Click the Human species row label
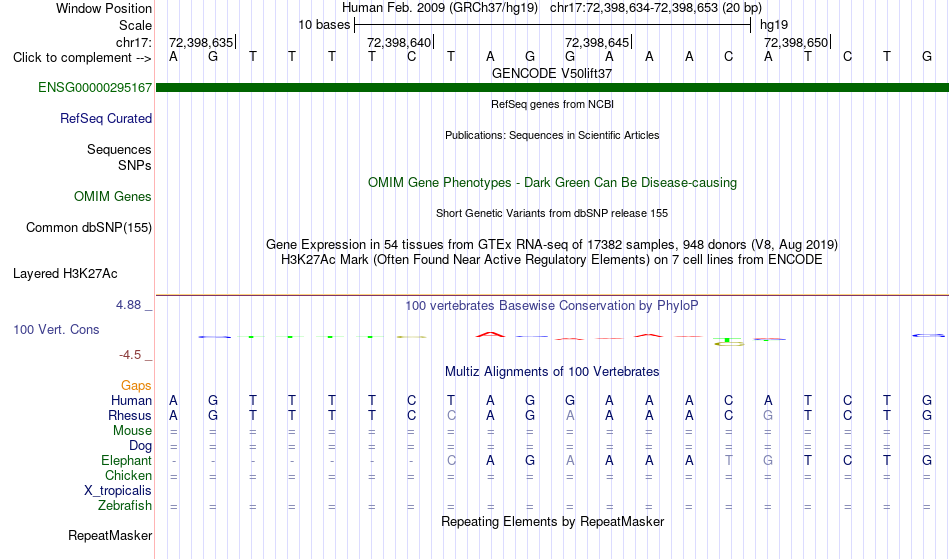Image resolution: width=950 pixels, height=559 pixels. tap(131, 400)
